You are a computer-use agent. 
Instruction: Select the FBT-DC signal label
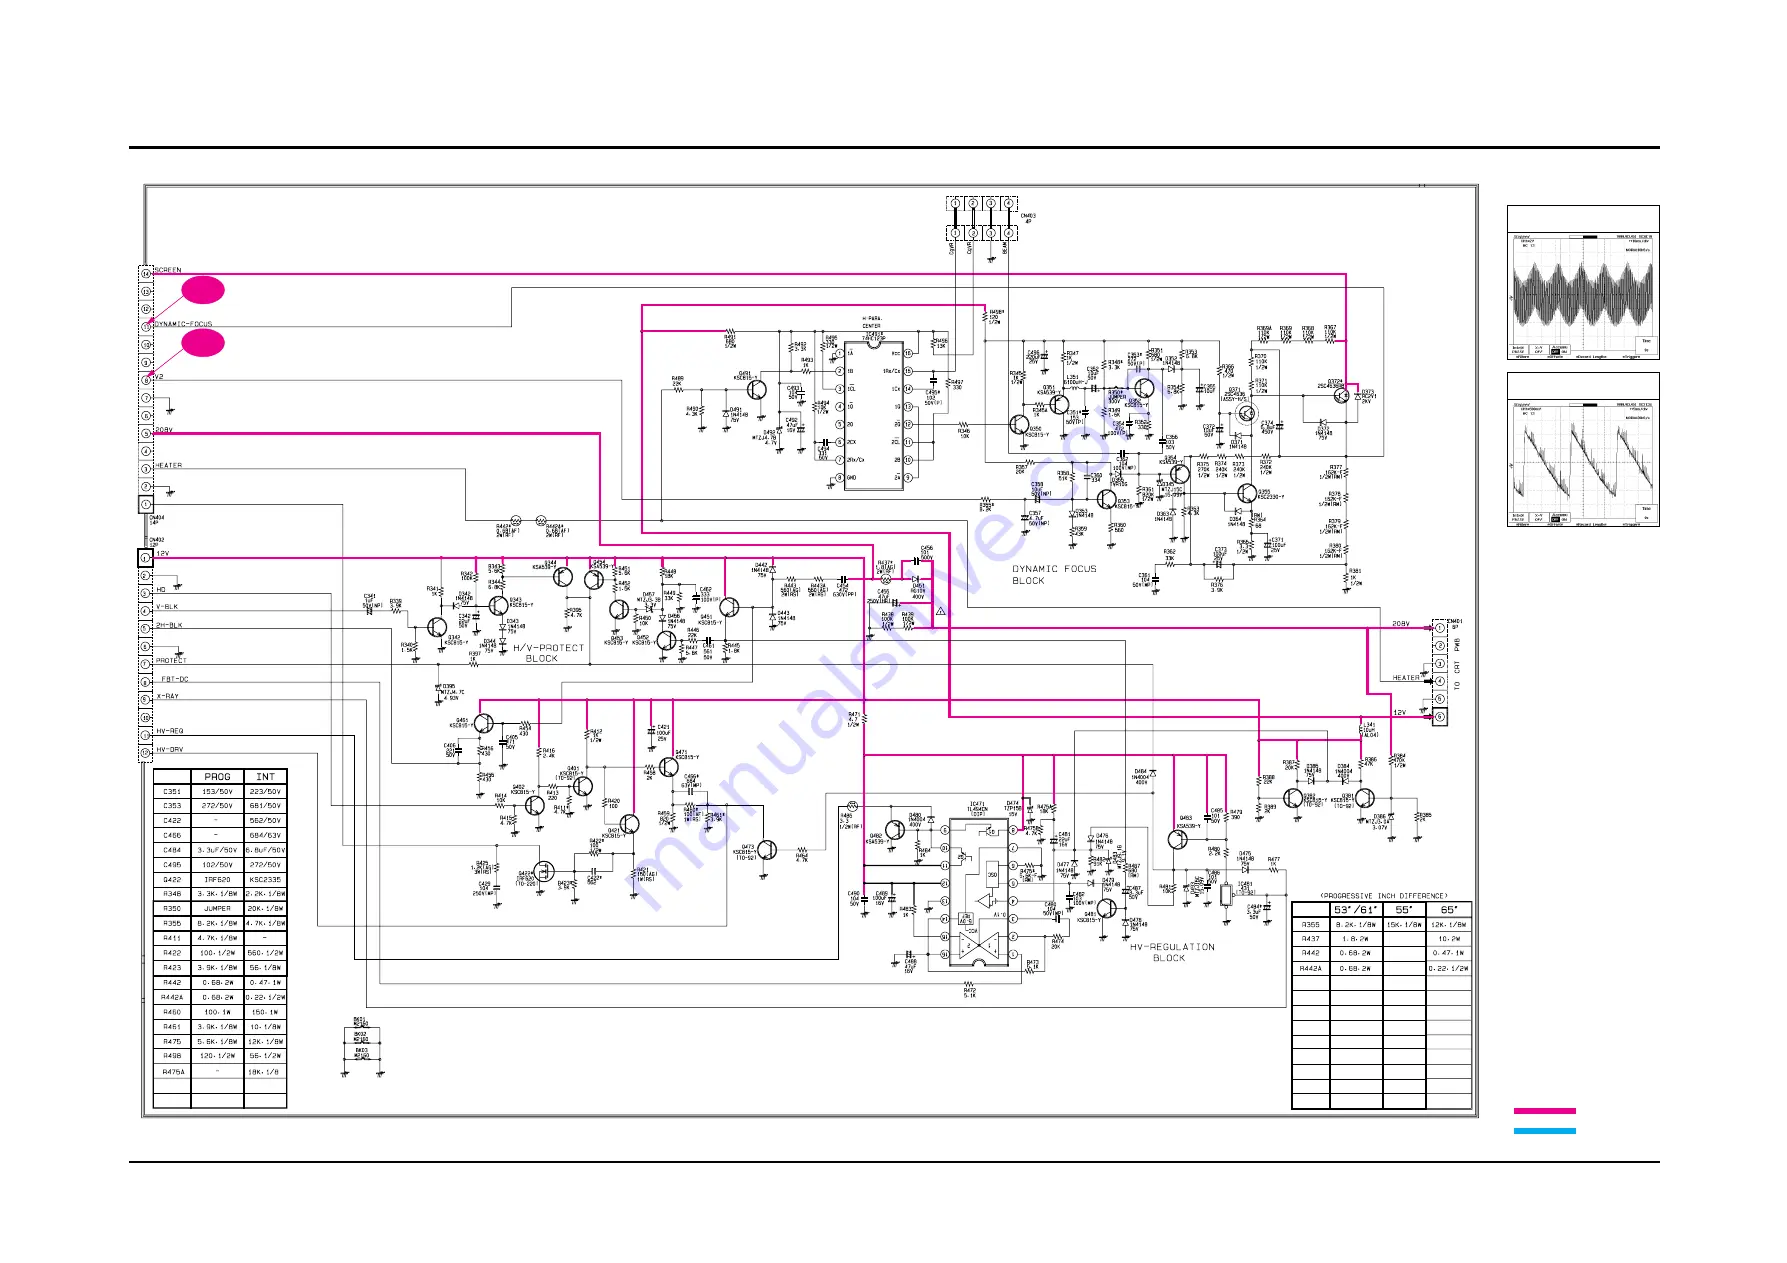pyautogui.click(x=175, y=679)
